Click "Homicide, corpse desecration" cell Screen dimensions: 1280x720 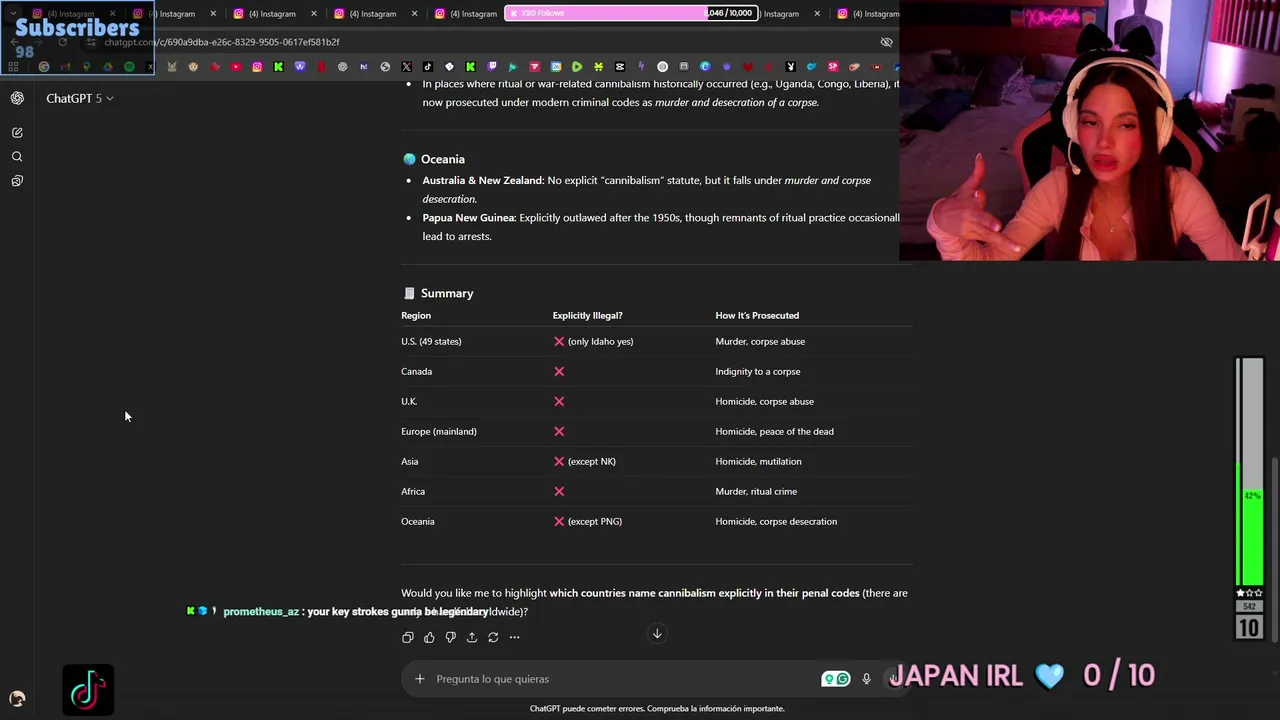coord(776,521)
